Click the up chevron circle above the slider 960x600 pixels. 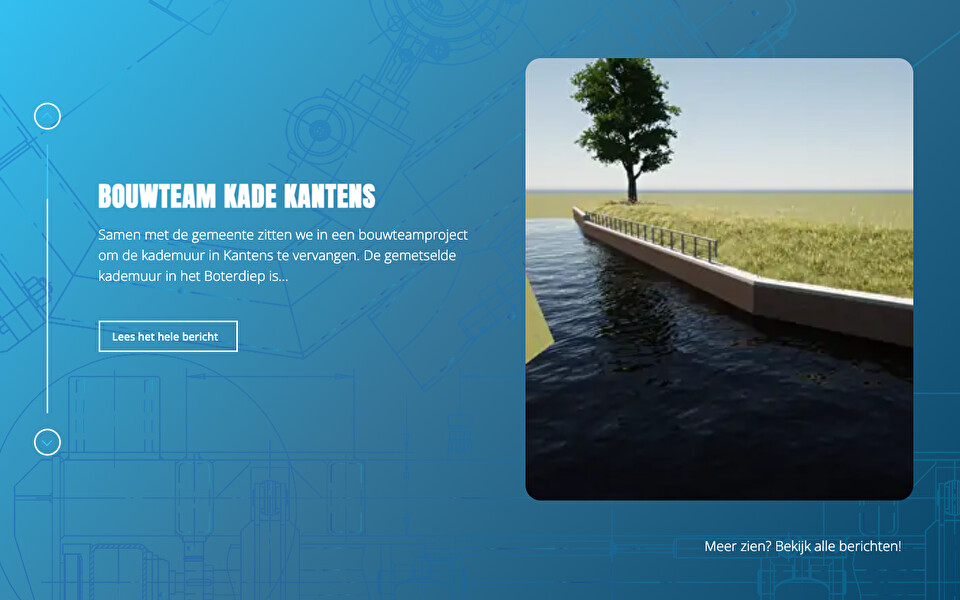[x=47, y=117]
